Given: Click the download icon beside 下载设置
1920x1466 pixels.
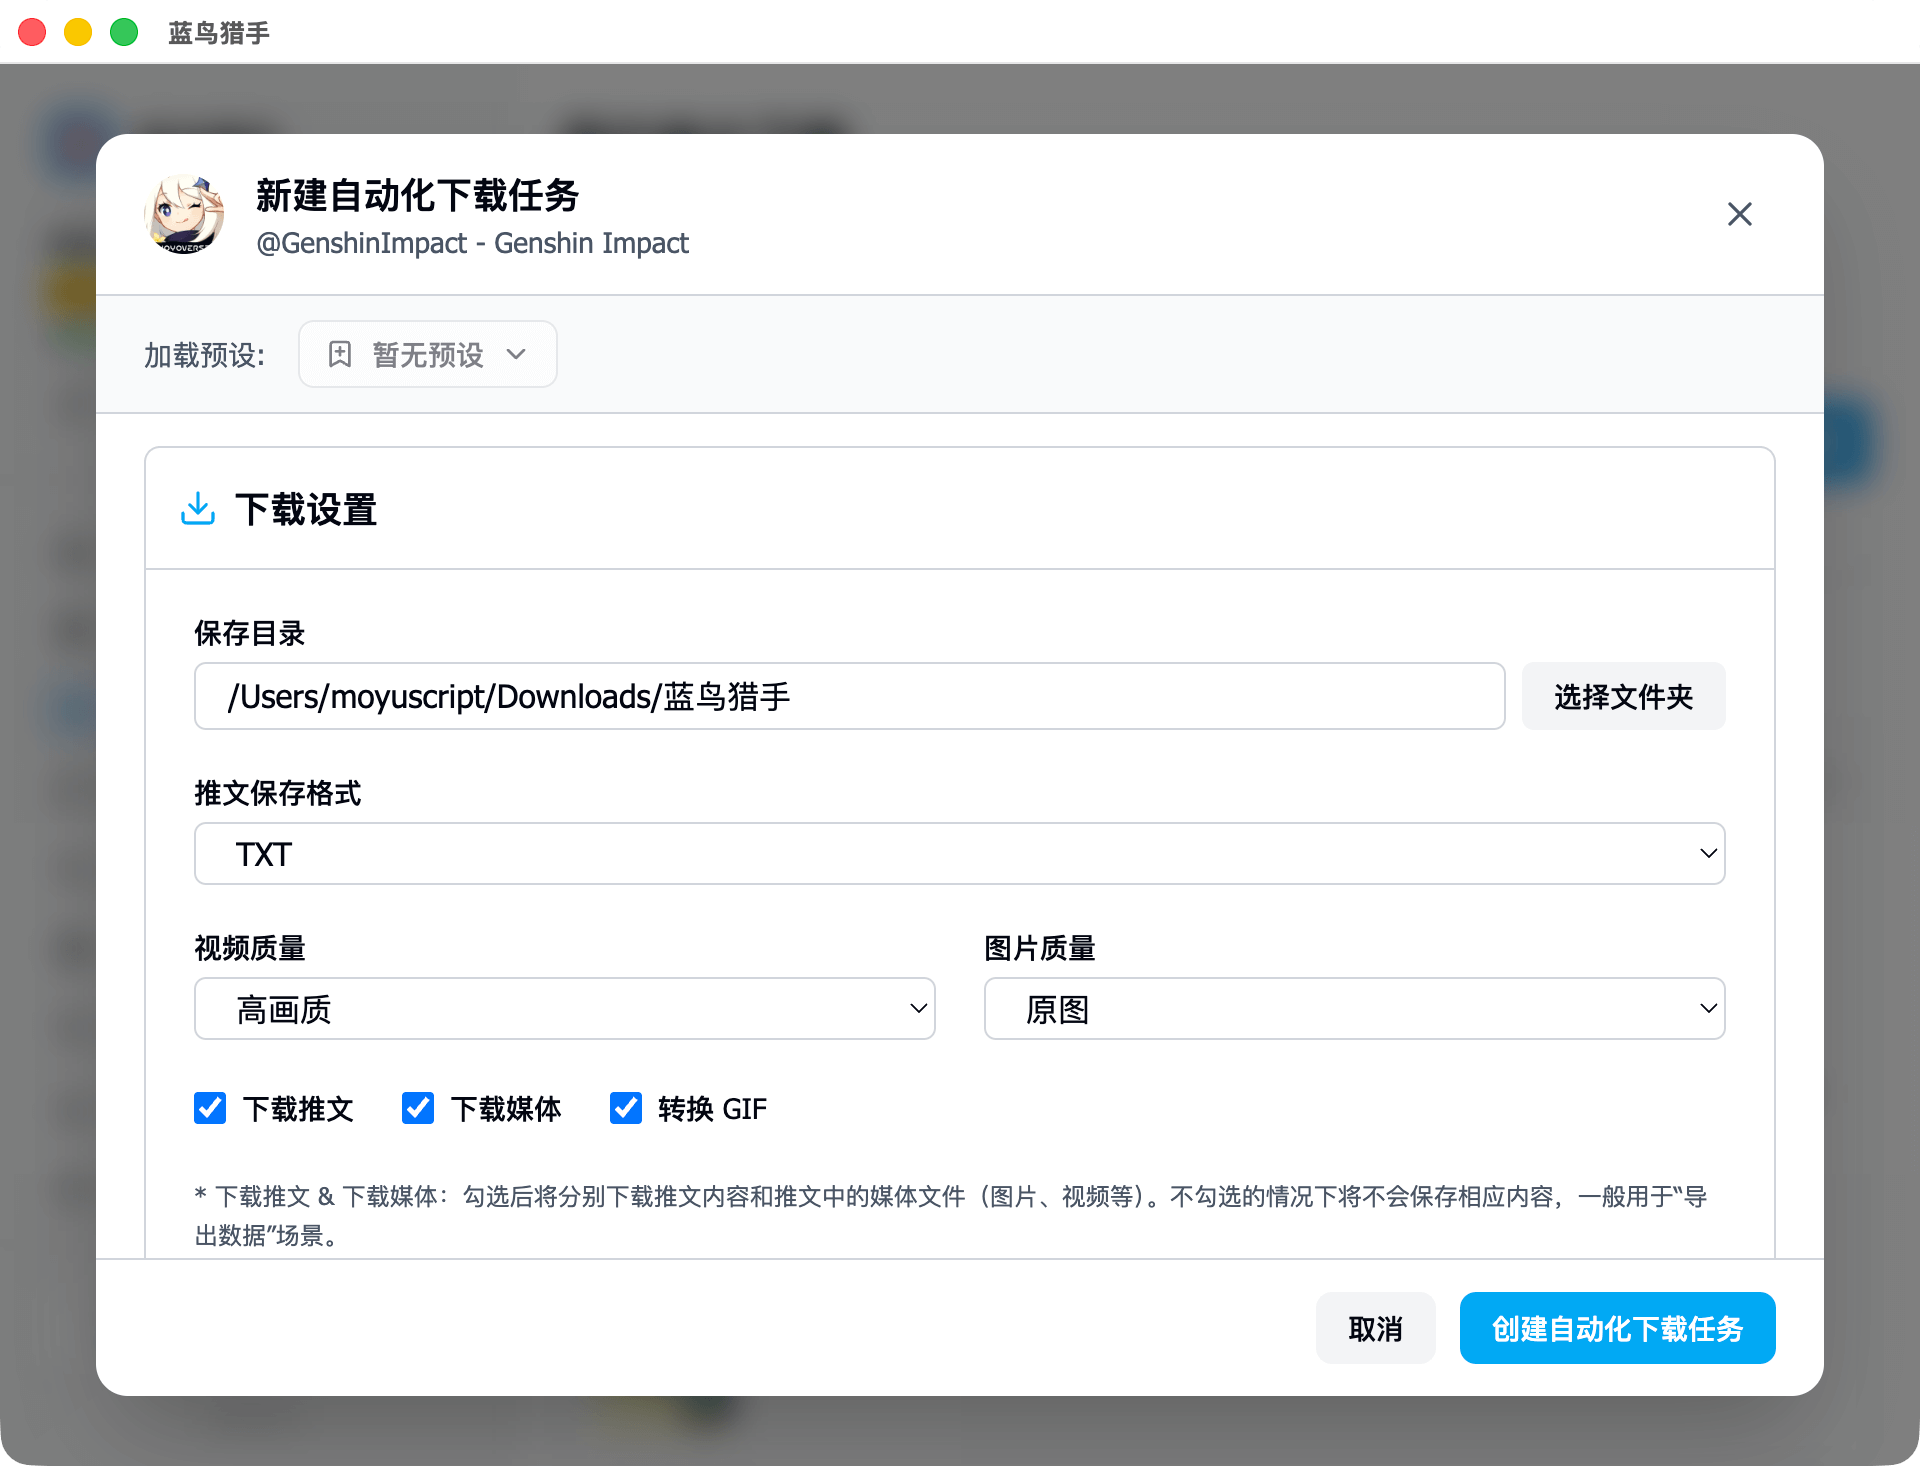Looking at the screenshot, I should pyautogui.click(x=198, y=509).
